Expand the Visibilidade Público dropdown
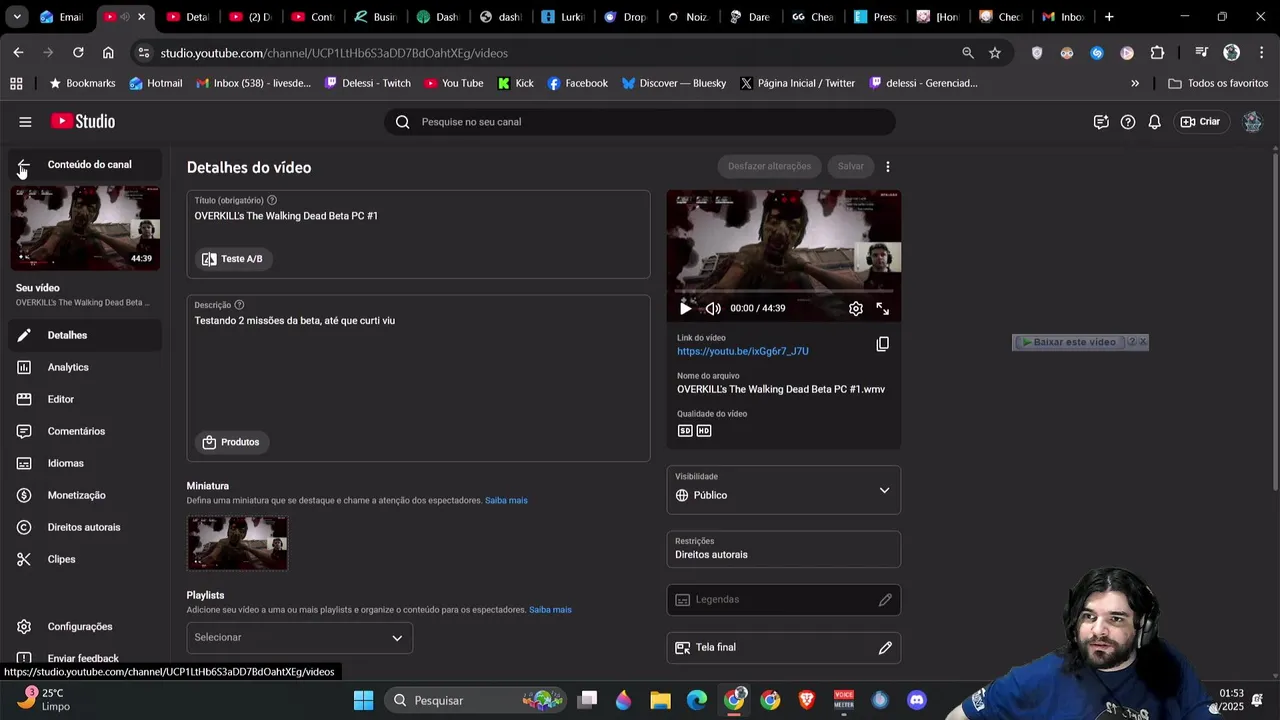Screen dimensions: 1280x720 click(x=784, y=490)
